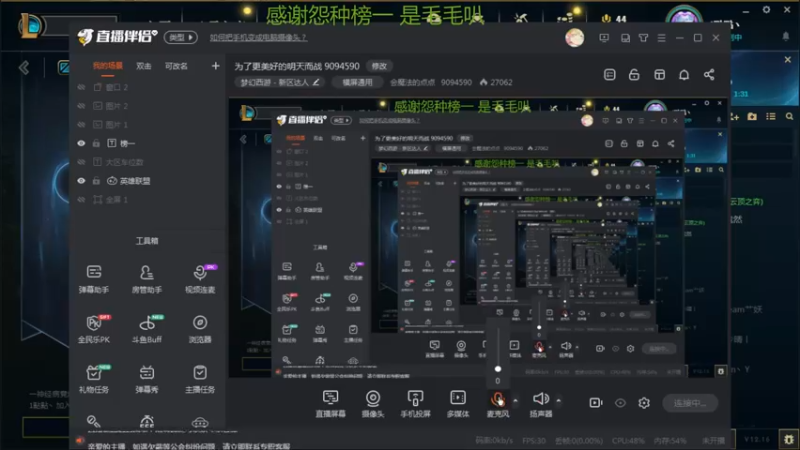Open the 弹幕秀 tool
The height and width of the screenshot is (450, 800).
pos(147,379)
